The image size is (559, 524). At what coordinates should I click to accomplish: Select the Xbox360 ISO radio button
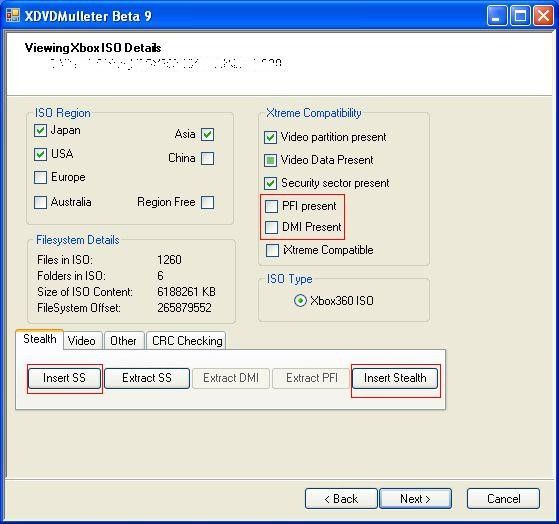[300, 301]
